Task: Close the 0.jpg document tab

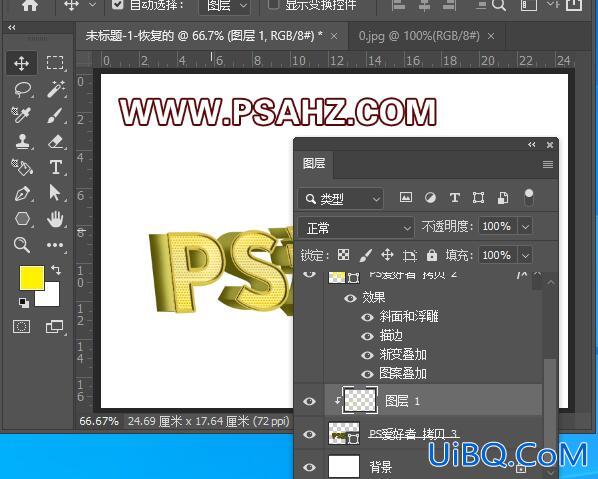Action: [491, 36]
